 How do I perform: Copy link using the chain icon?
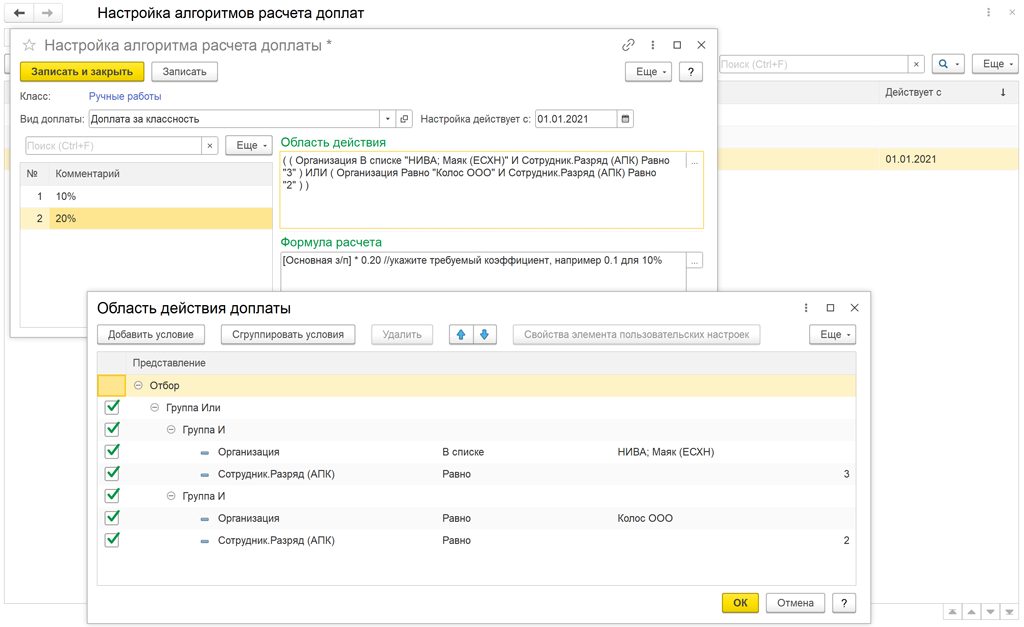click(628, 45)
